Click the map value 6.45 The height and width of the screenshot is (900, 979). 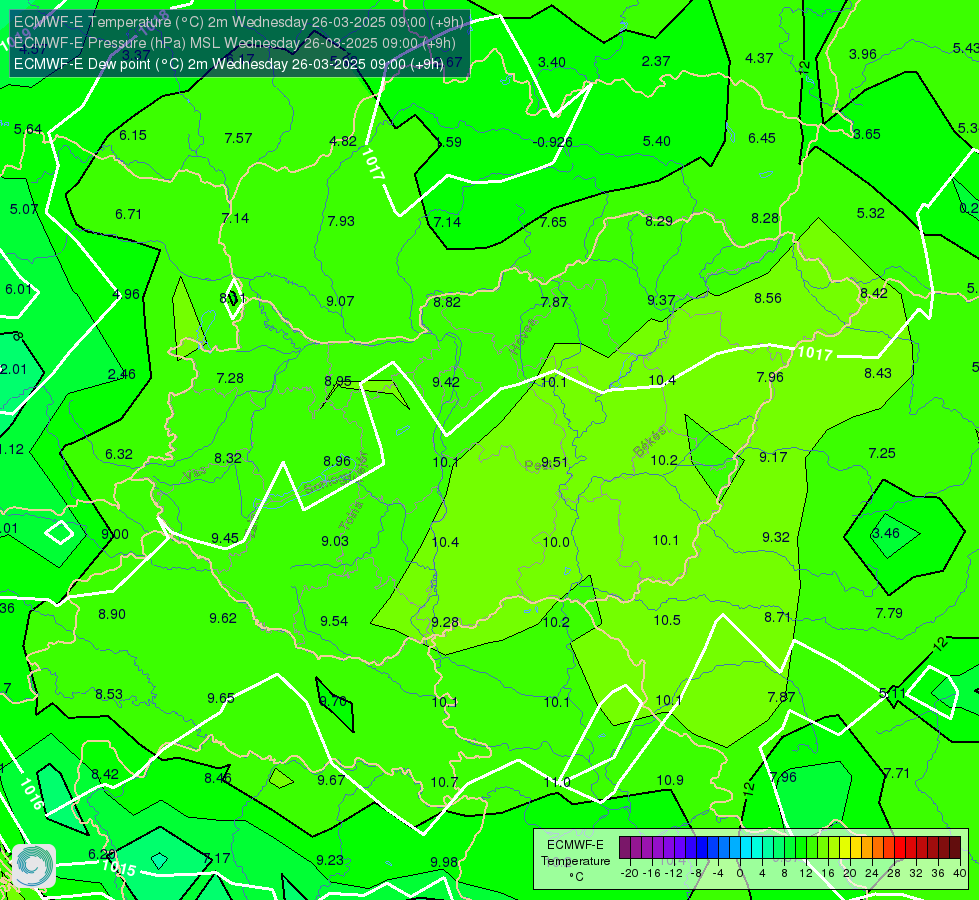click(762, 138)
